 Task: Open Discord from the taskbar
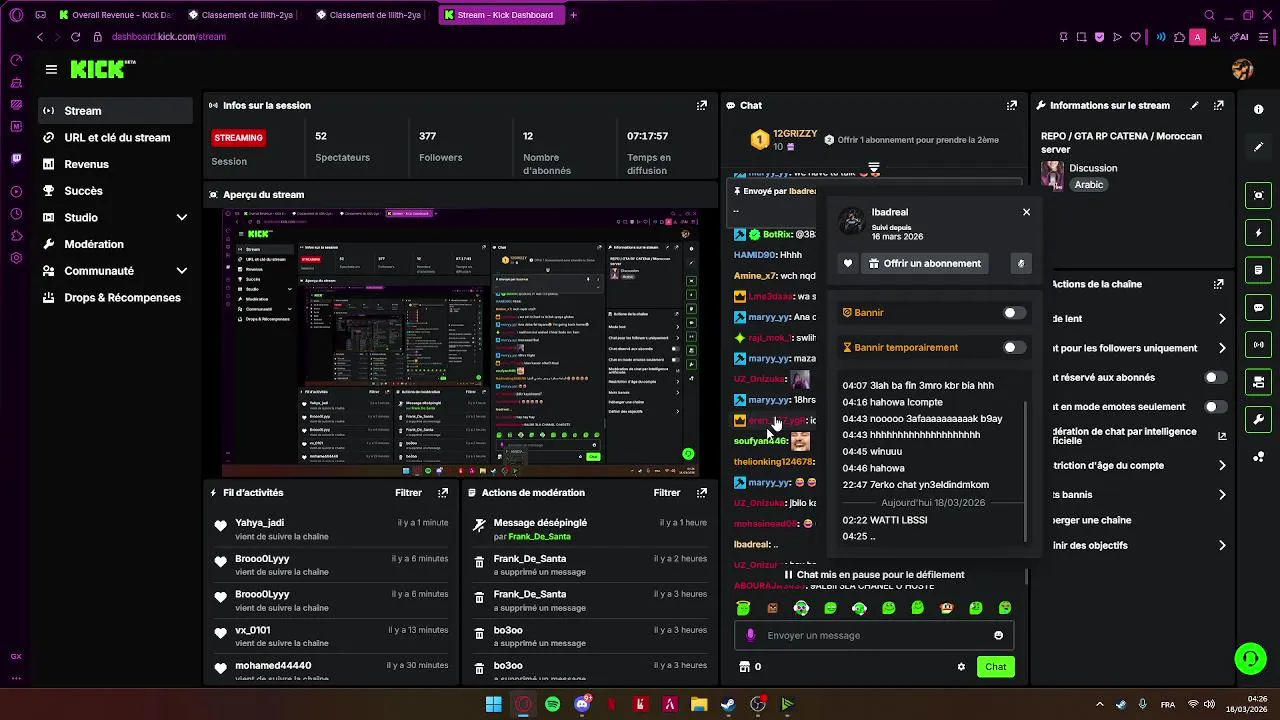click(x=582, y=704)
